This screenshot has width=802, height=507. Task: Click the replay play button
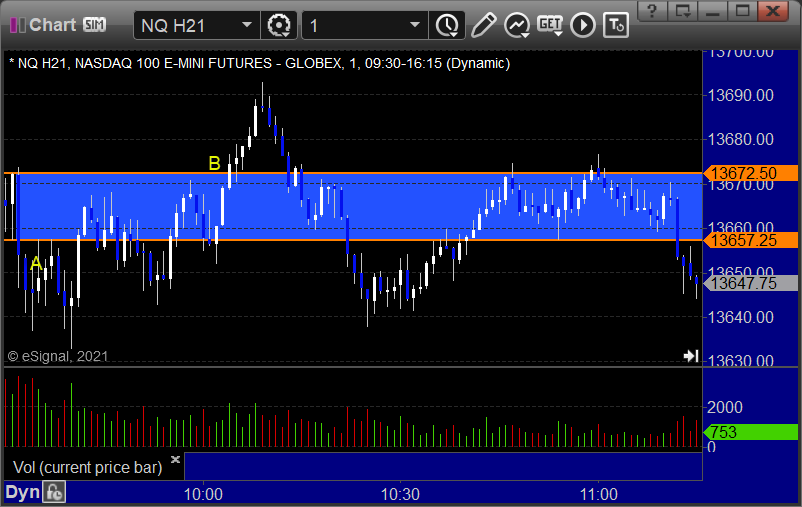583,25
